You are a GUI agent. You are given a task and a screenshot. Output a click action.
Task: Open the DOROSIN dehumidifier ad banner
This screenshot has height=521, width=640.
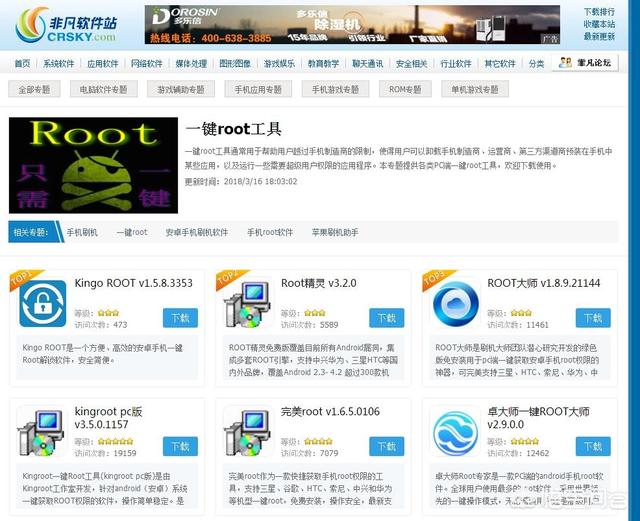pyautogui.click(x=352, y=24)
